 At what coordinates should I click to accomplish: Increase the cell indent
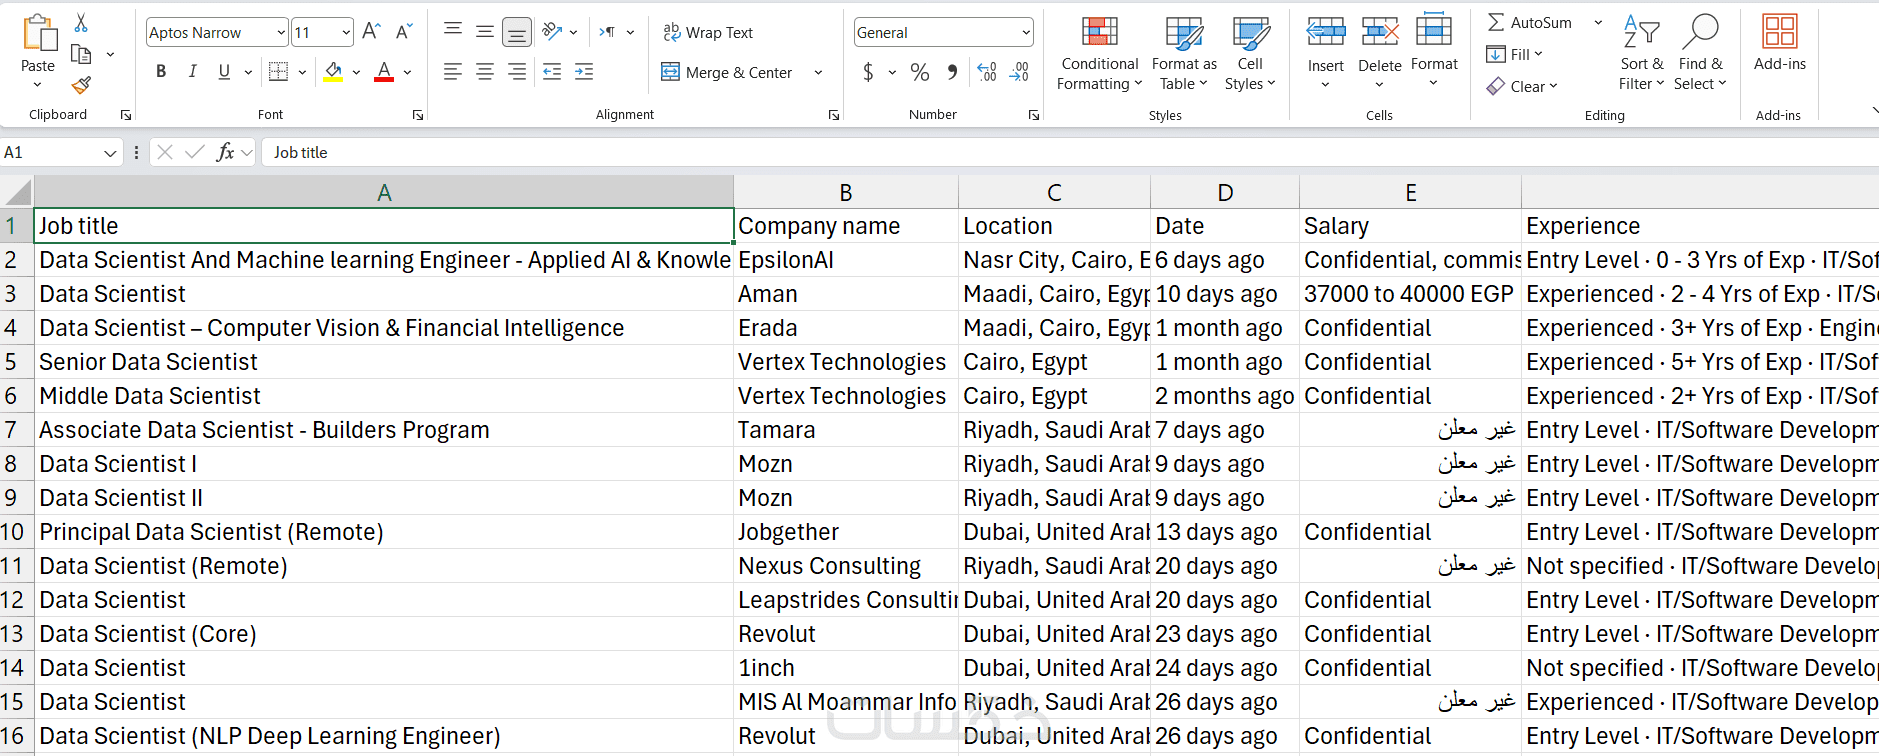point(584,72)
